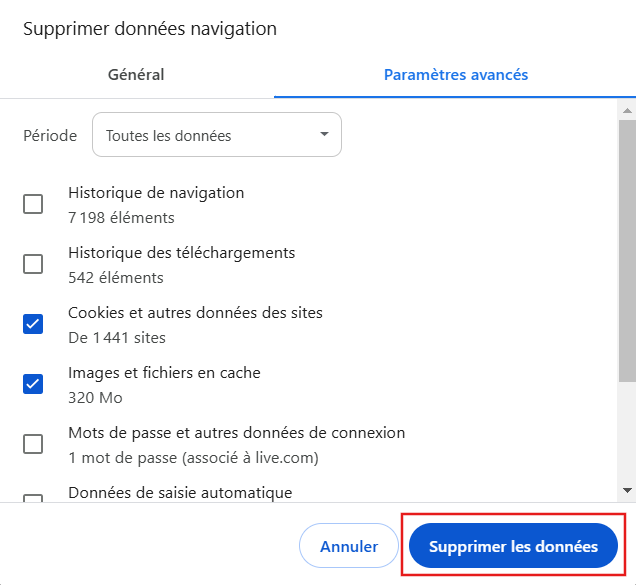Viewport: 636px width, 585px height.
Task: Click the arrow beside Toutes les données
Action: click(324, 135)
